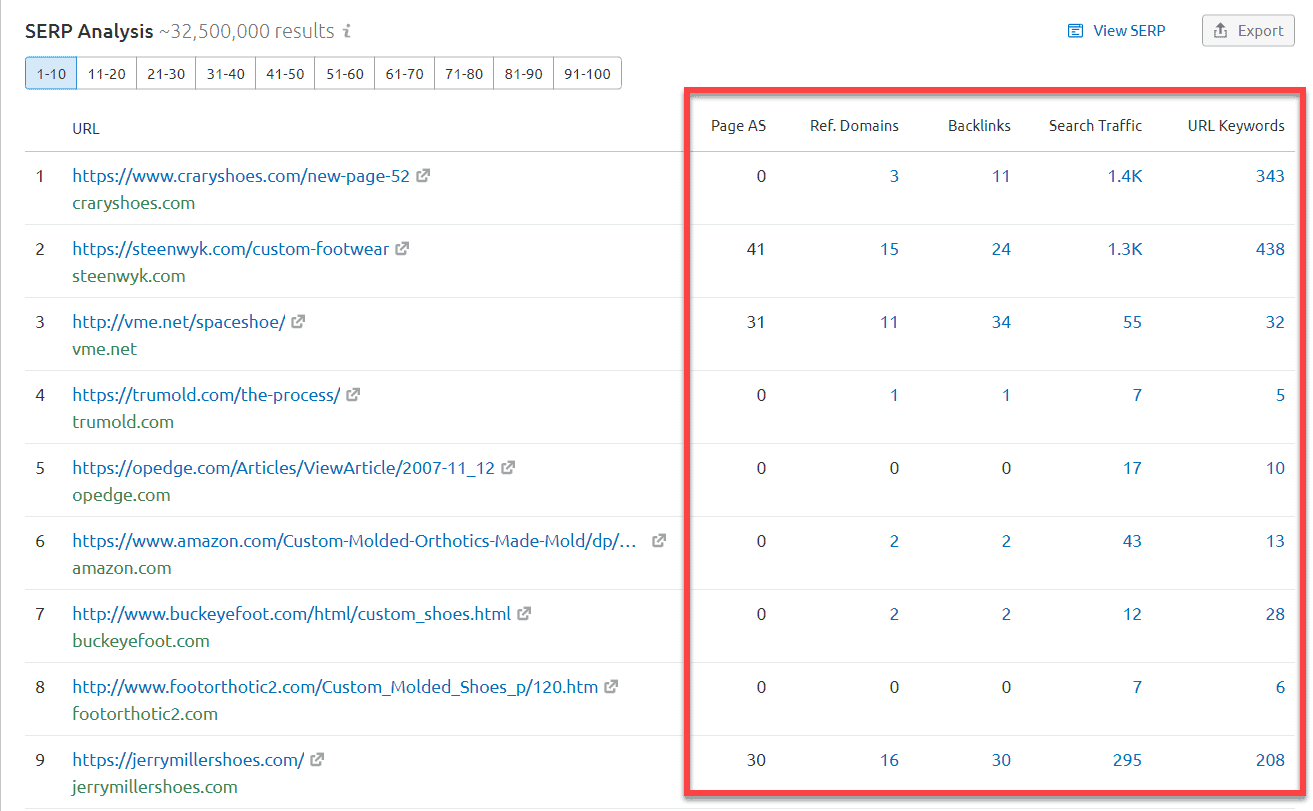Click the Backlinks column header
The image size is (1313, 811).
979,126
